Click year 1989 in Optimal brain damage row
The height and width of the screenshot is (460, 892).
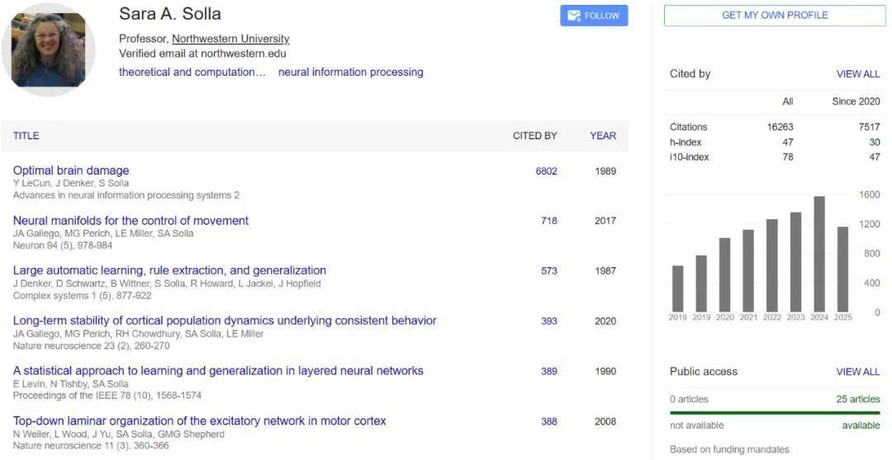(x=605, y=171)
